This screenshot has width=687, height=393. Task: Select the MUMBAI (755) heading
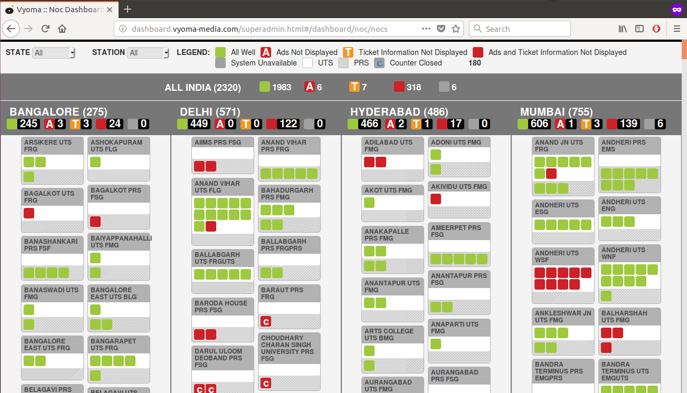(x=556, y=112)
